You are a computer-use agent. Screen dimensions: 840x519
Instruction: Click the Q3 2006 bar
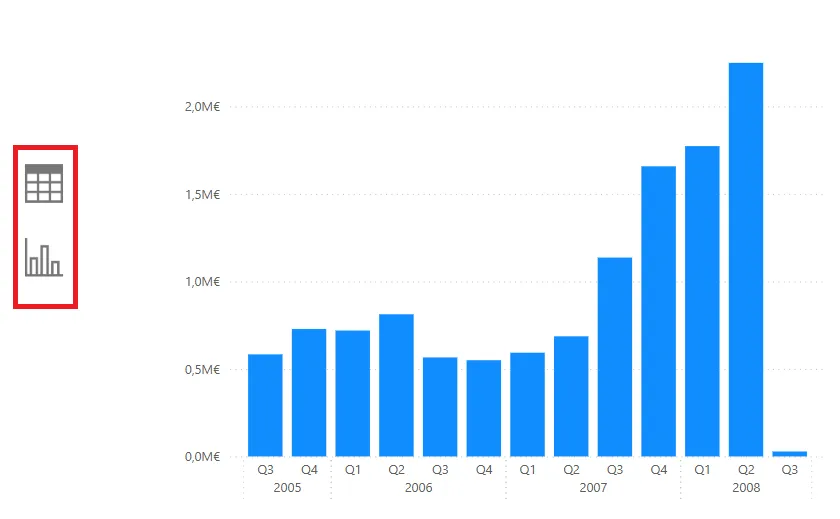click(x=440, y=406)
